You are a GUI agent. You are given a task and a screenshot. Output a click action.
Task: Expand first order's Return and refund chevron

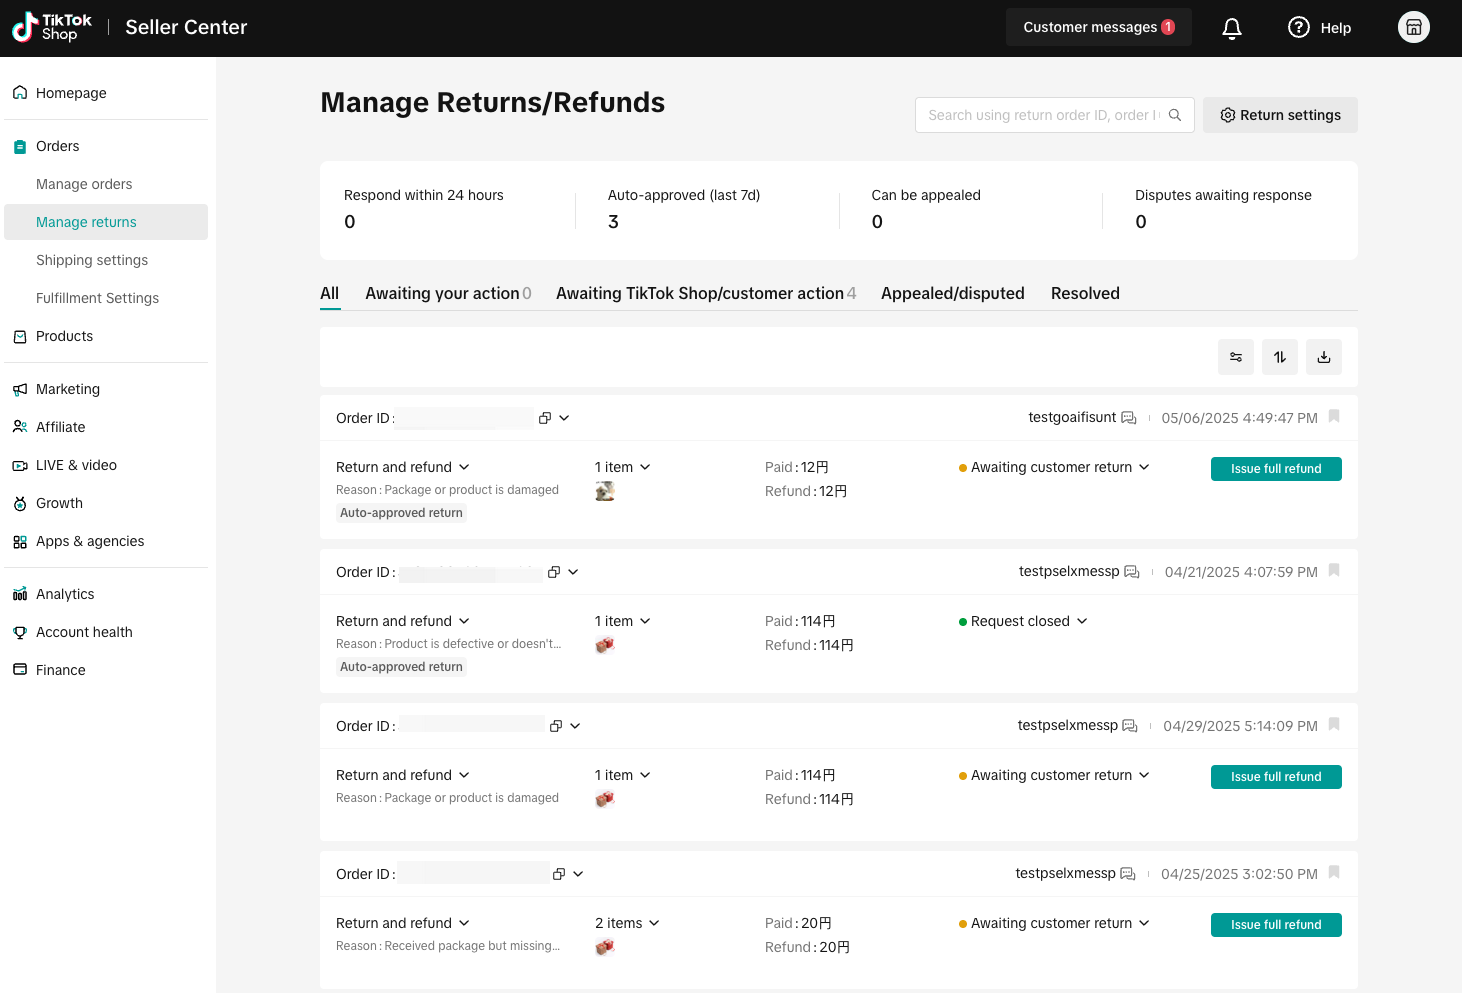[x=464, y=467]
